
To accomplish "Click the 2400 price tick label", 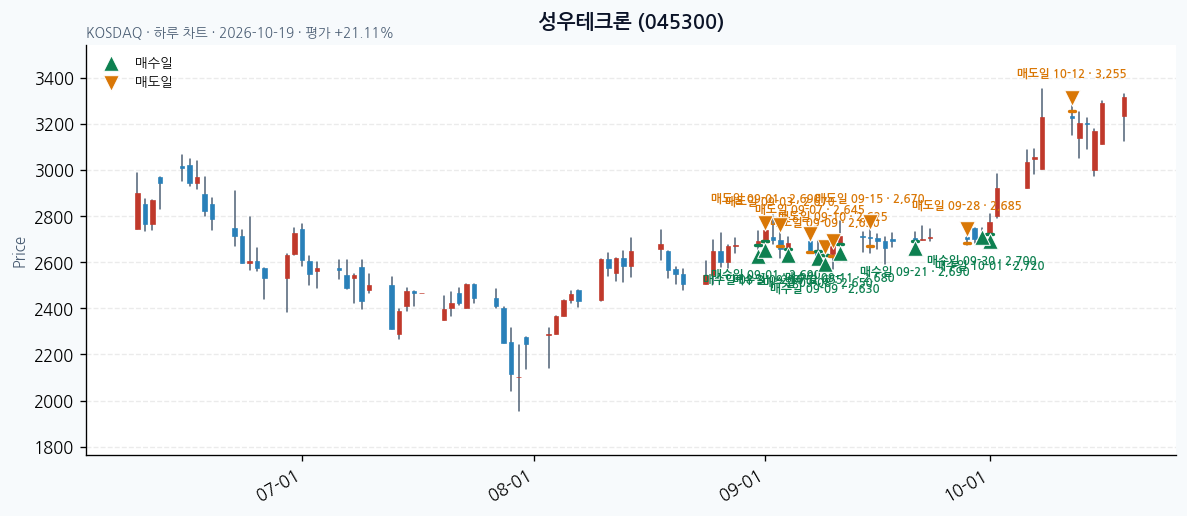I will click(x=55, y=309).
